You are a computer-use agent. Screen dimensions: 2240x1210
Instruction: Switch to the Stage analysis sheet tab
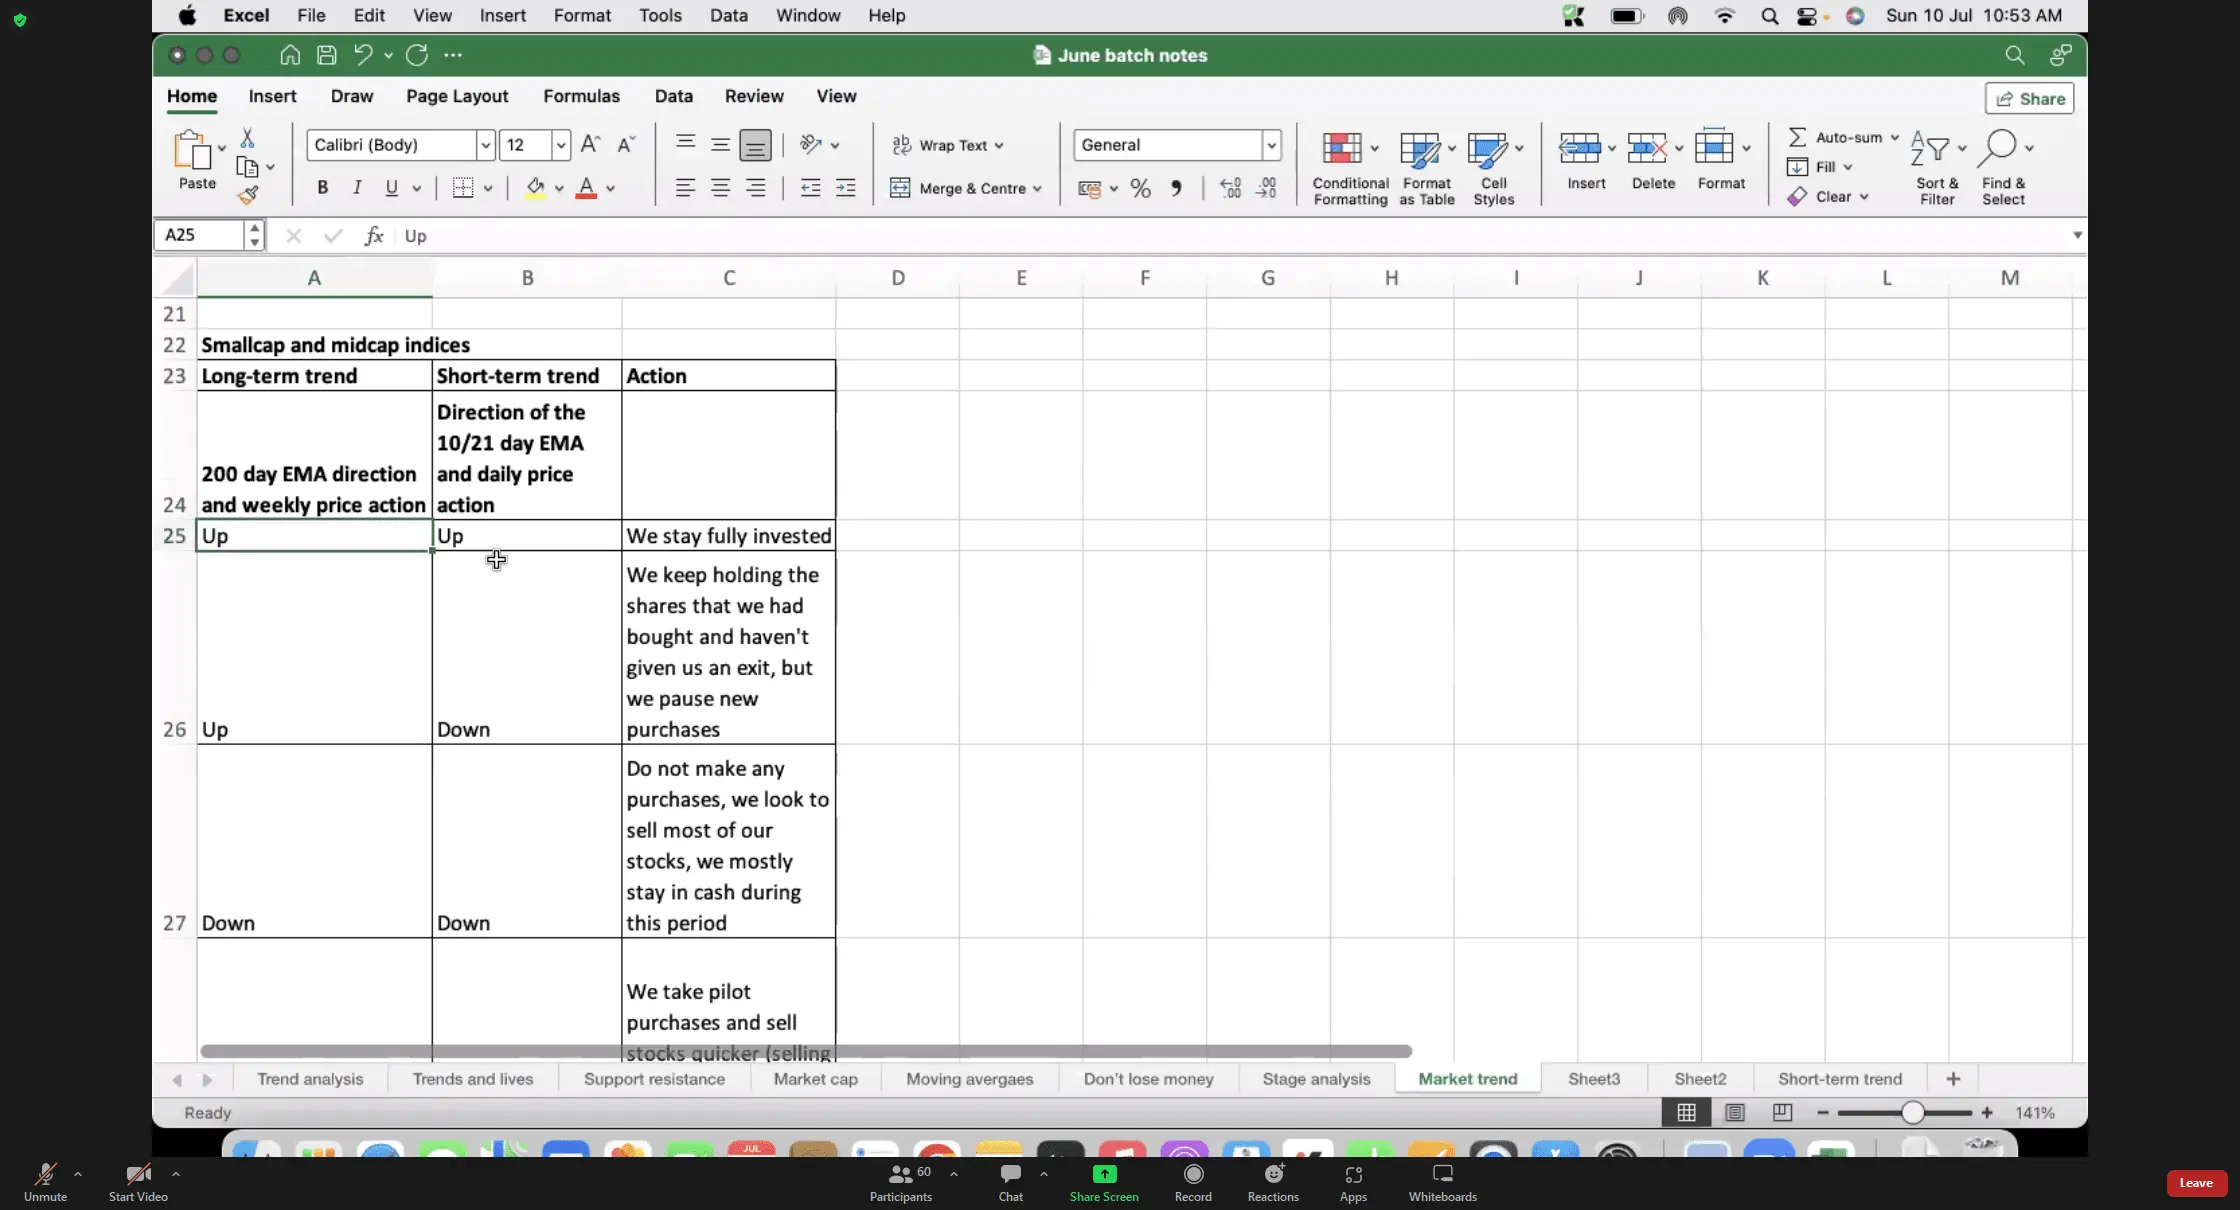1316,1079
